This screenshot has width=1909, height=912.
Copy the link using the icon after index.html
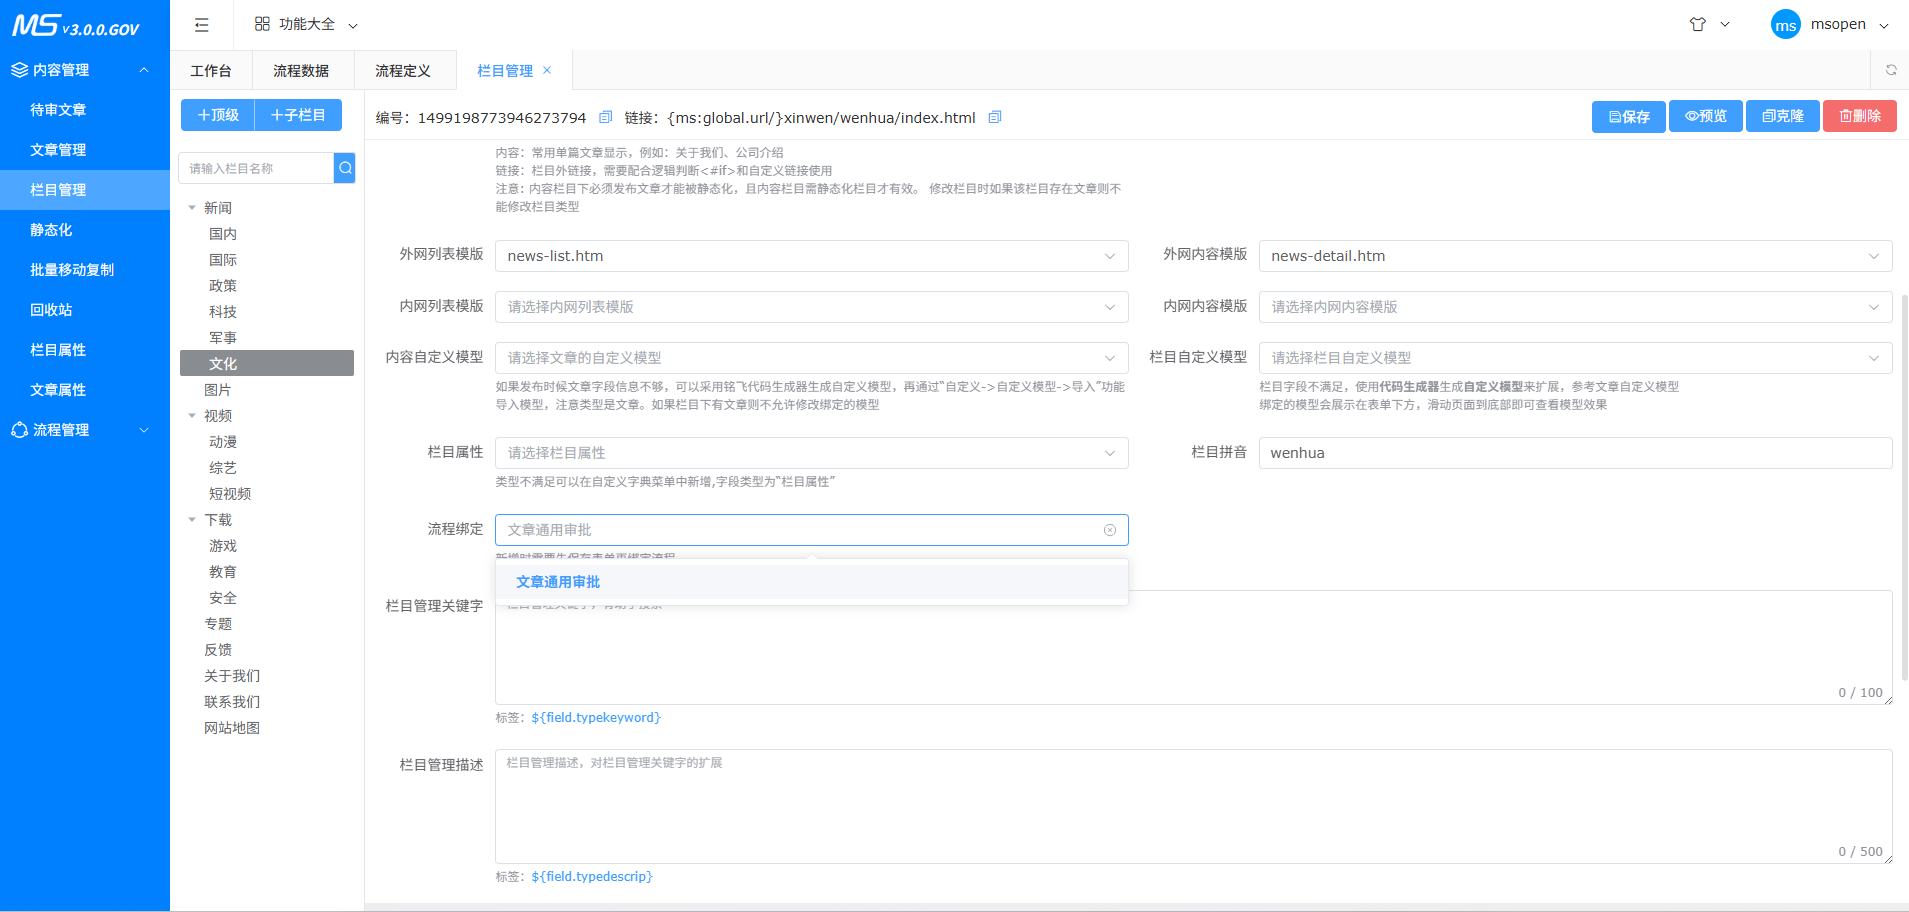pyautogui.click(x=994, y=118)
